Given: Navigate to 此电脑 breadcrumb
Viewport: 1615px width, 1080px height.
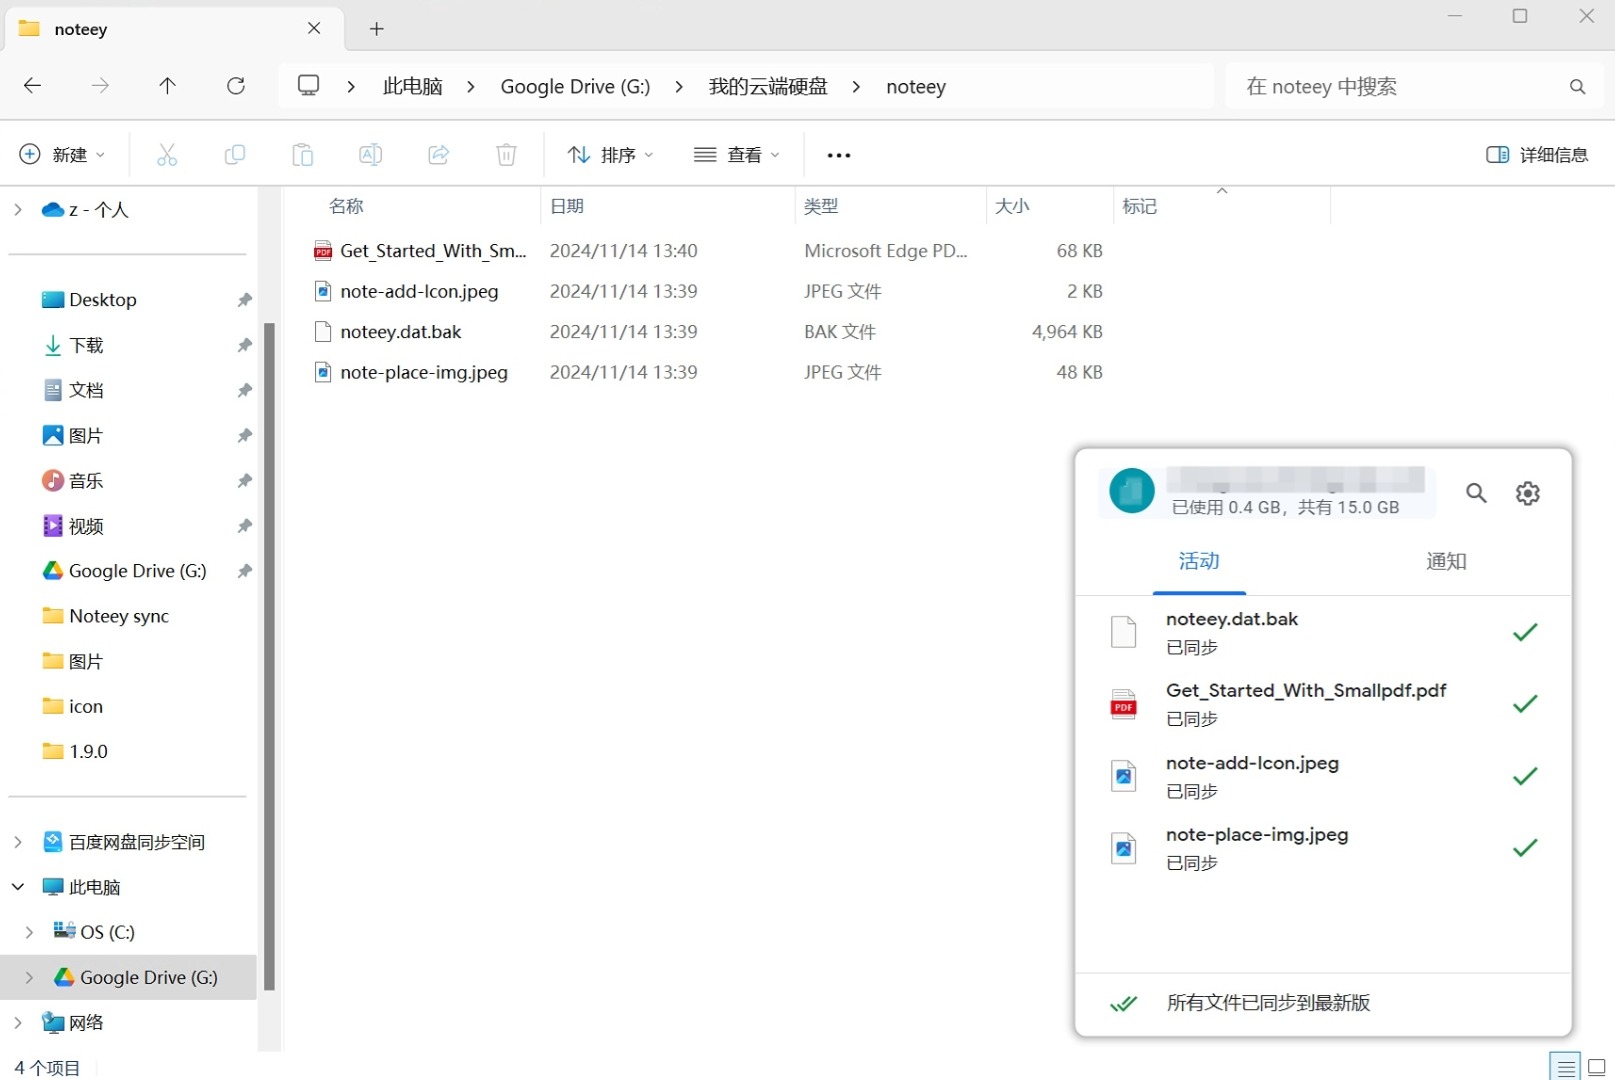Looking at the screenshot, I should click(412, 87).
